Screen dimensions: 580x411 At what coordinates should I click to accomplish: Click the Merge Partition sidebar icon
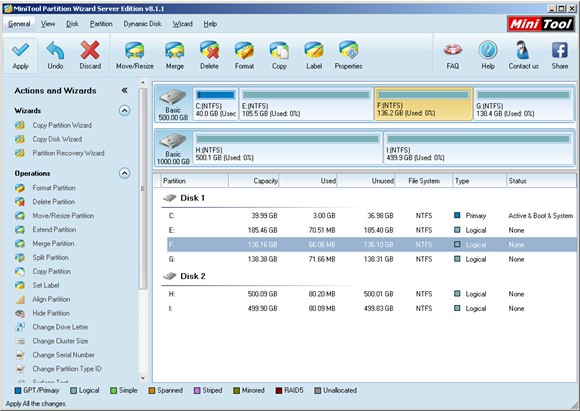click(20, 243)
